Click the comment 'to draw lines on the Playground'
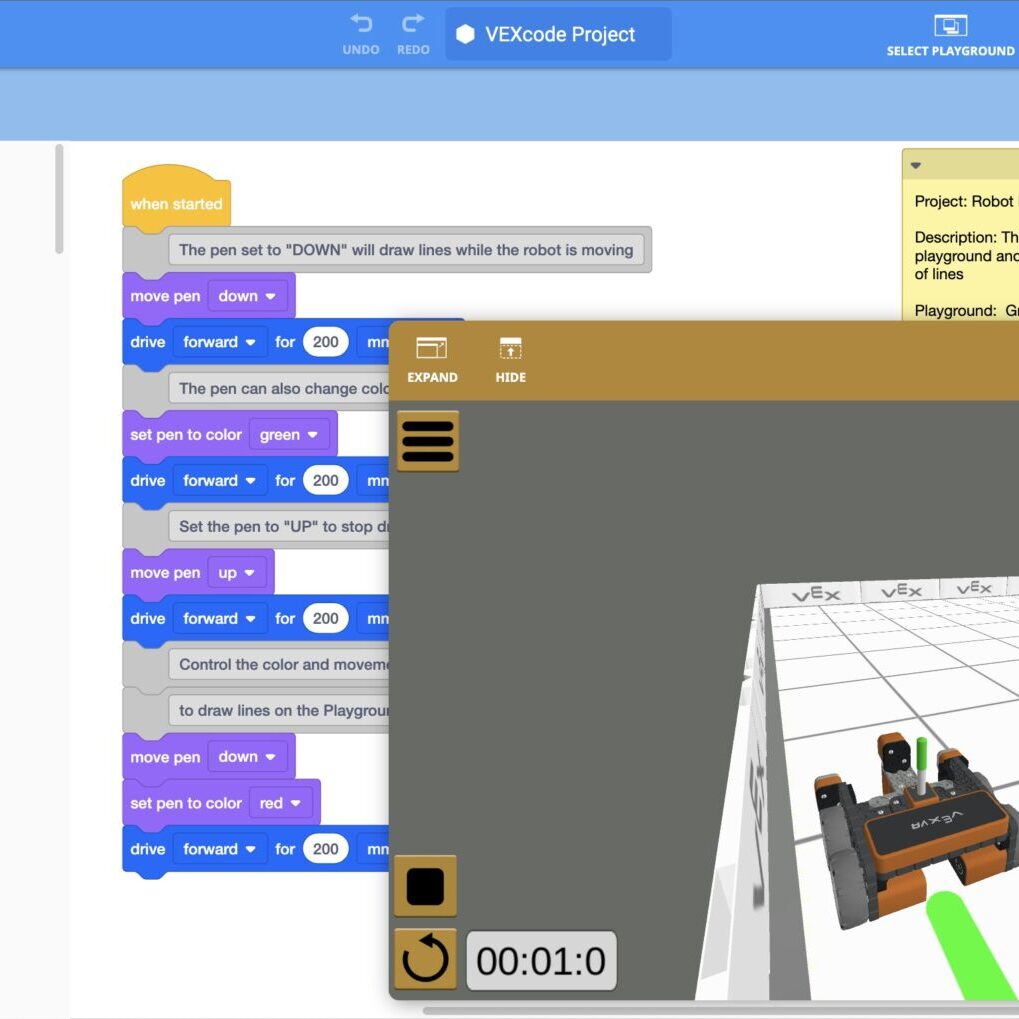1019x1019 pixels. pyautogui.click(x=279, y=711)
